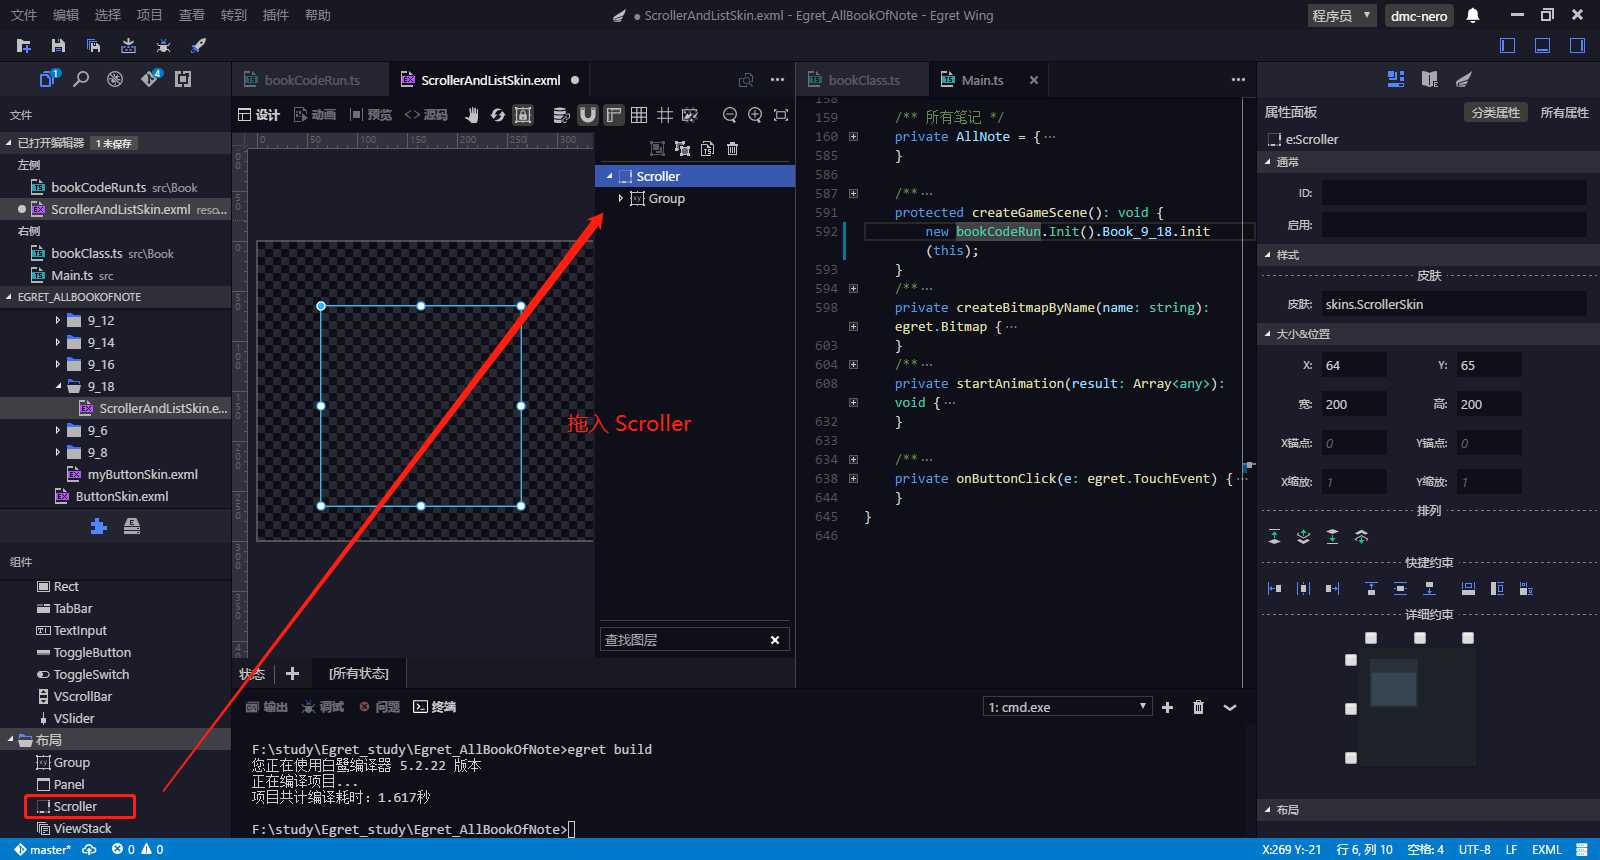Click the X position input field
The image size is (1600, 860).
click(1354, 365)
